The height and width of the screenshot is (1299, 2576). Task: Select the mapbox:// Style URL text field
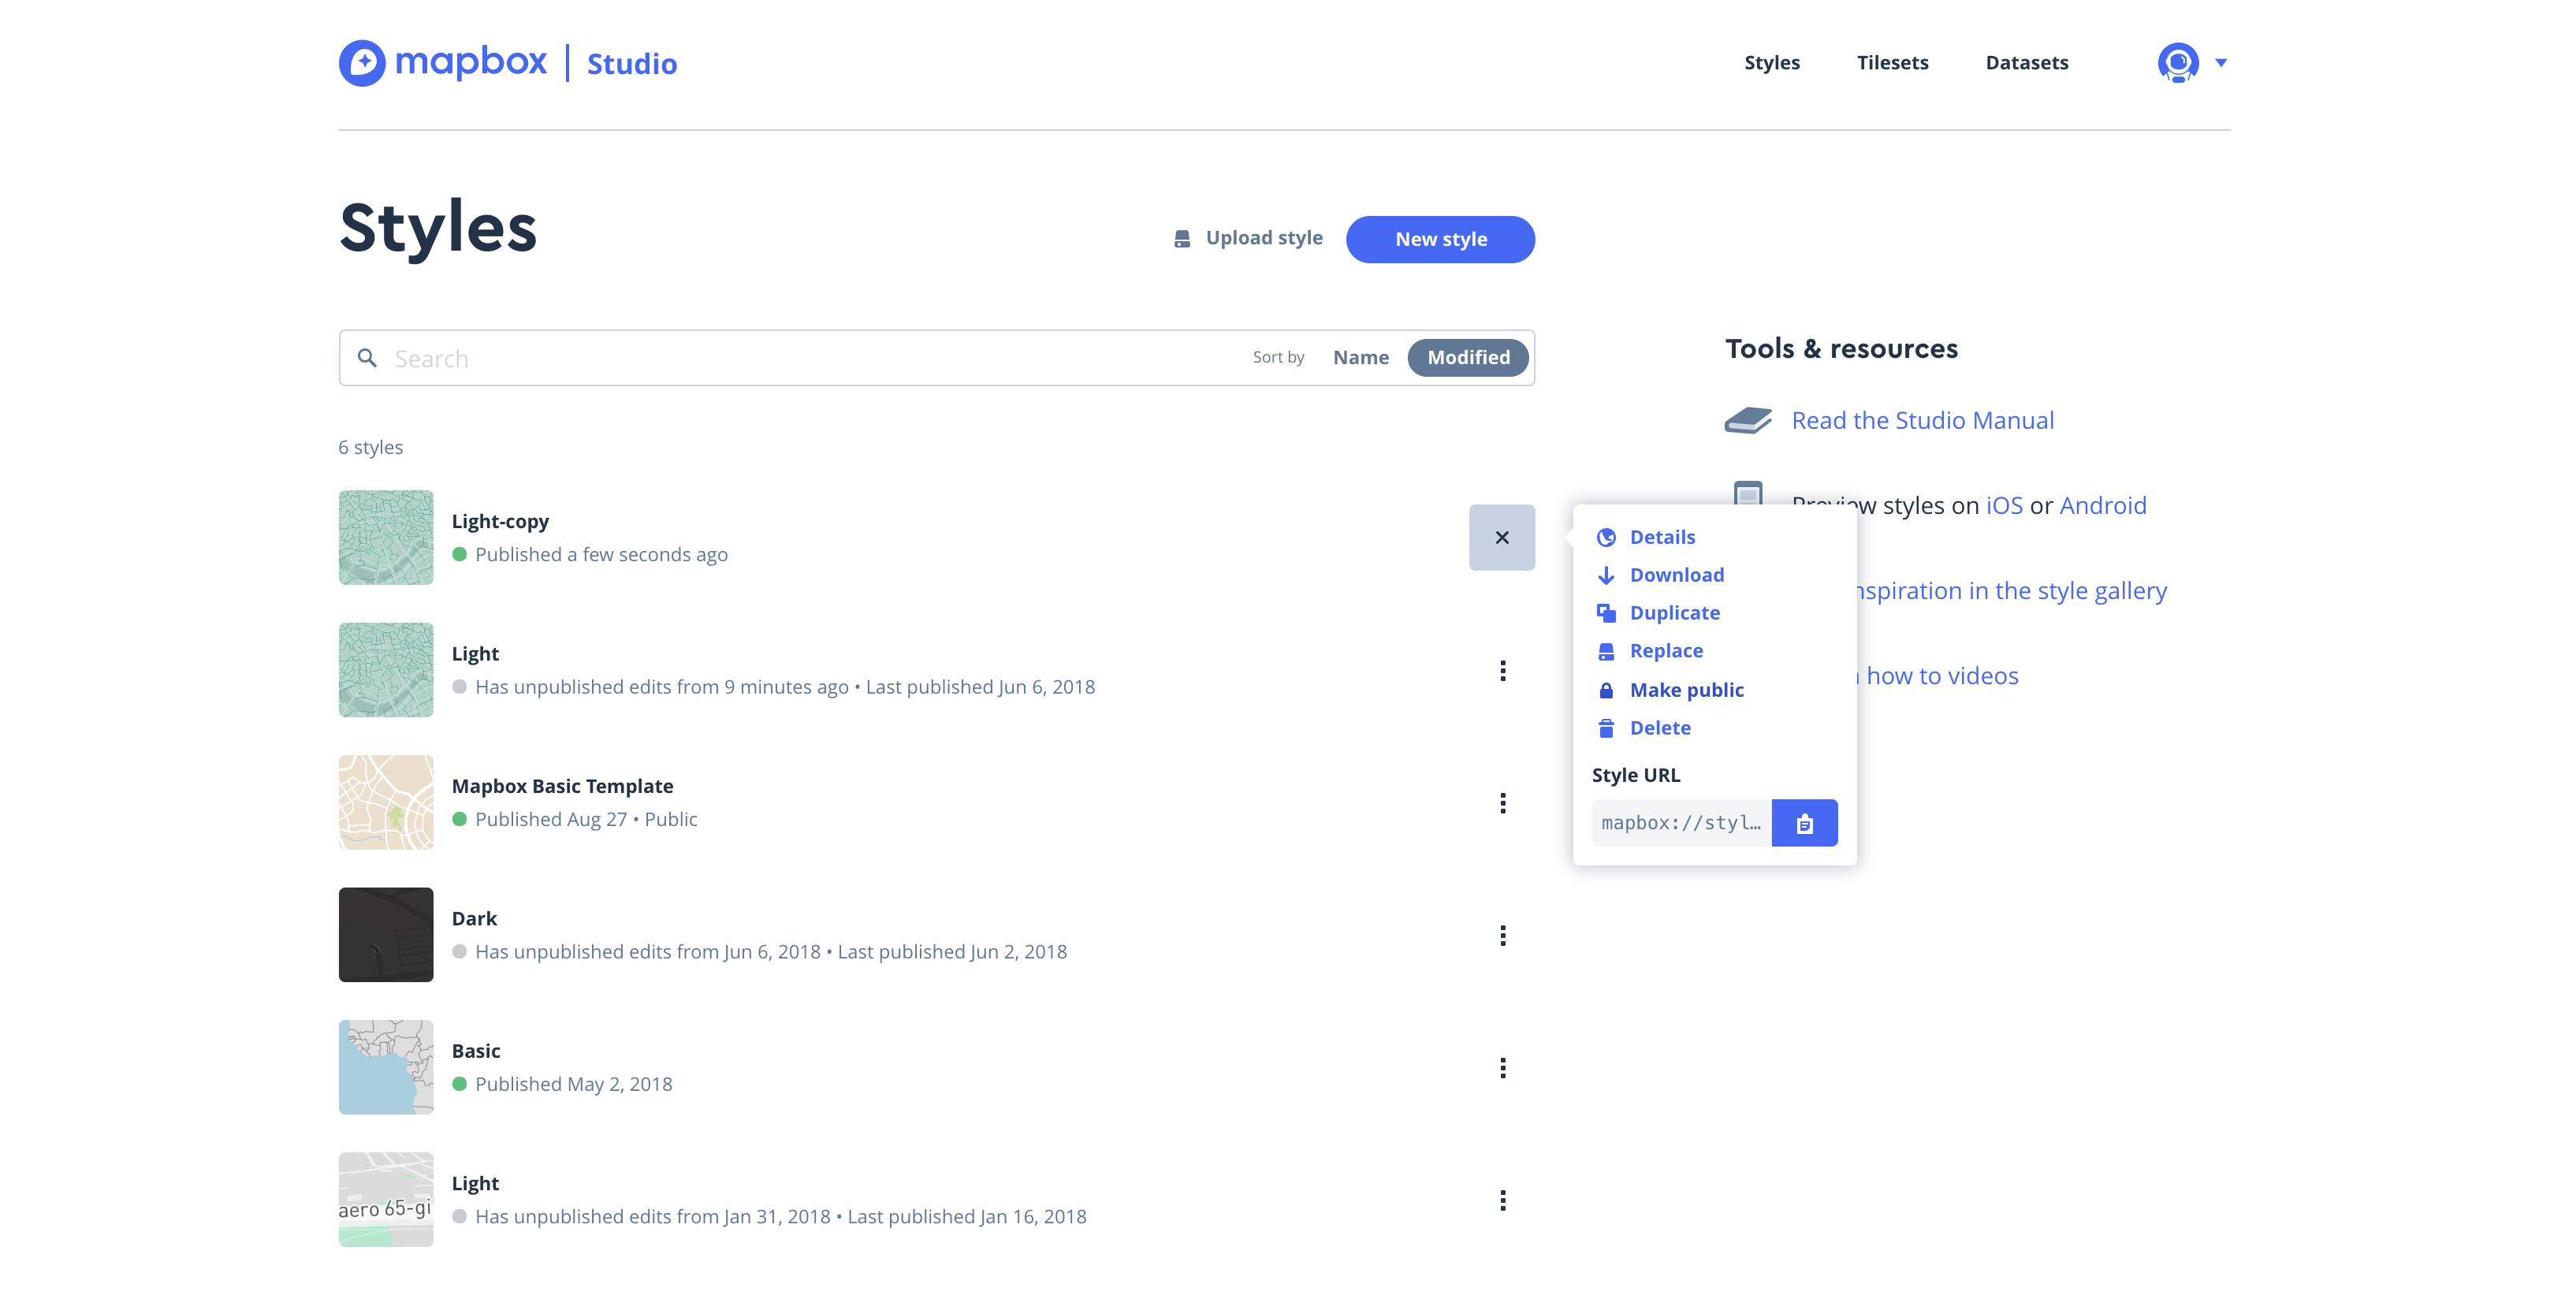1681,823
